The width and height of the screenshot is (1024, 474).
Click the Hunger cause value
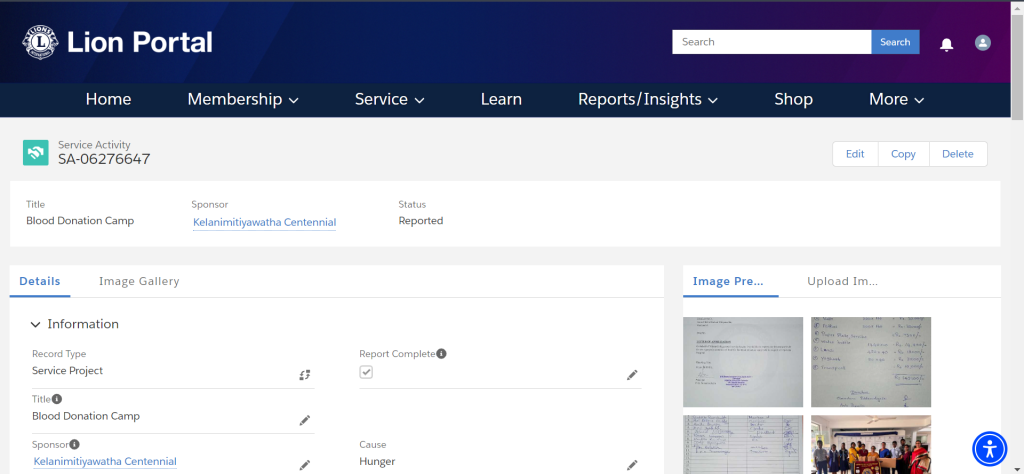(377, 462)
